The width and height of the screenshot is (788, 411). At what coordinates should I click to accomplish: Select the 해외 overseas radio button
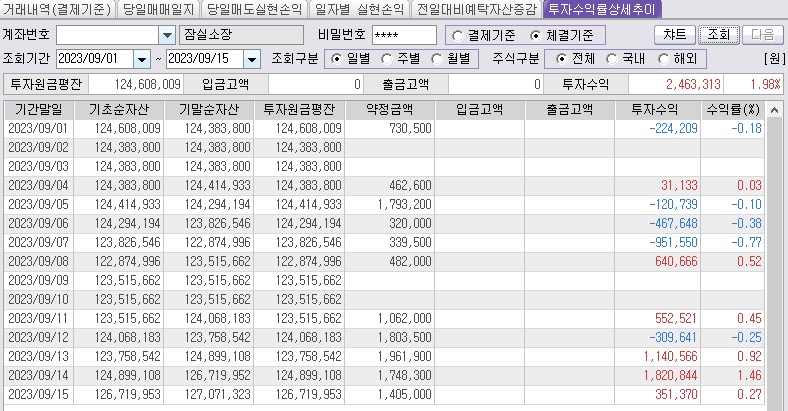pyautogui.click(x=663, y=59)
